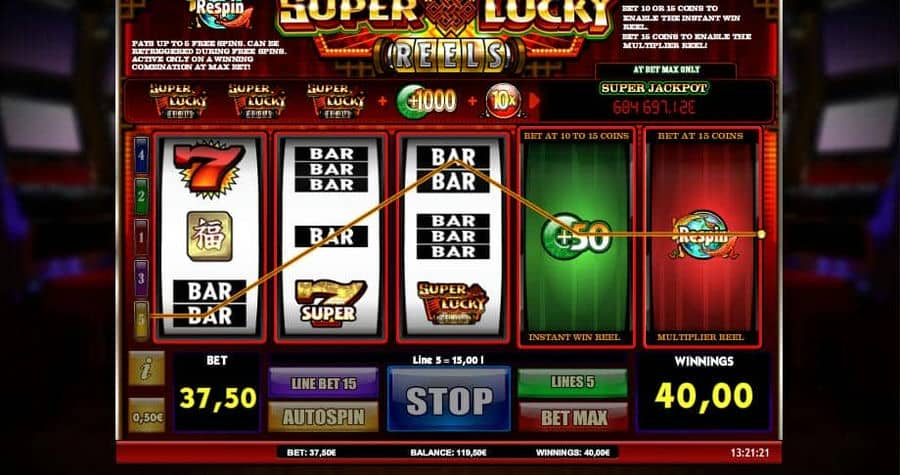
Task: Enable Autospin
Action: coord(323,417)
